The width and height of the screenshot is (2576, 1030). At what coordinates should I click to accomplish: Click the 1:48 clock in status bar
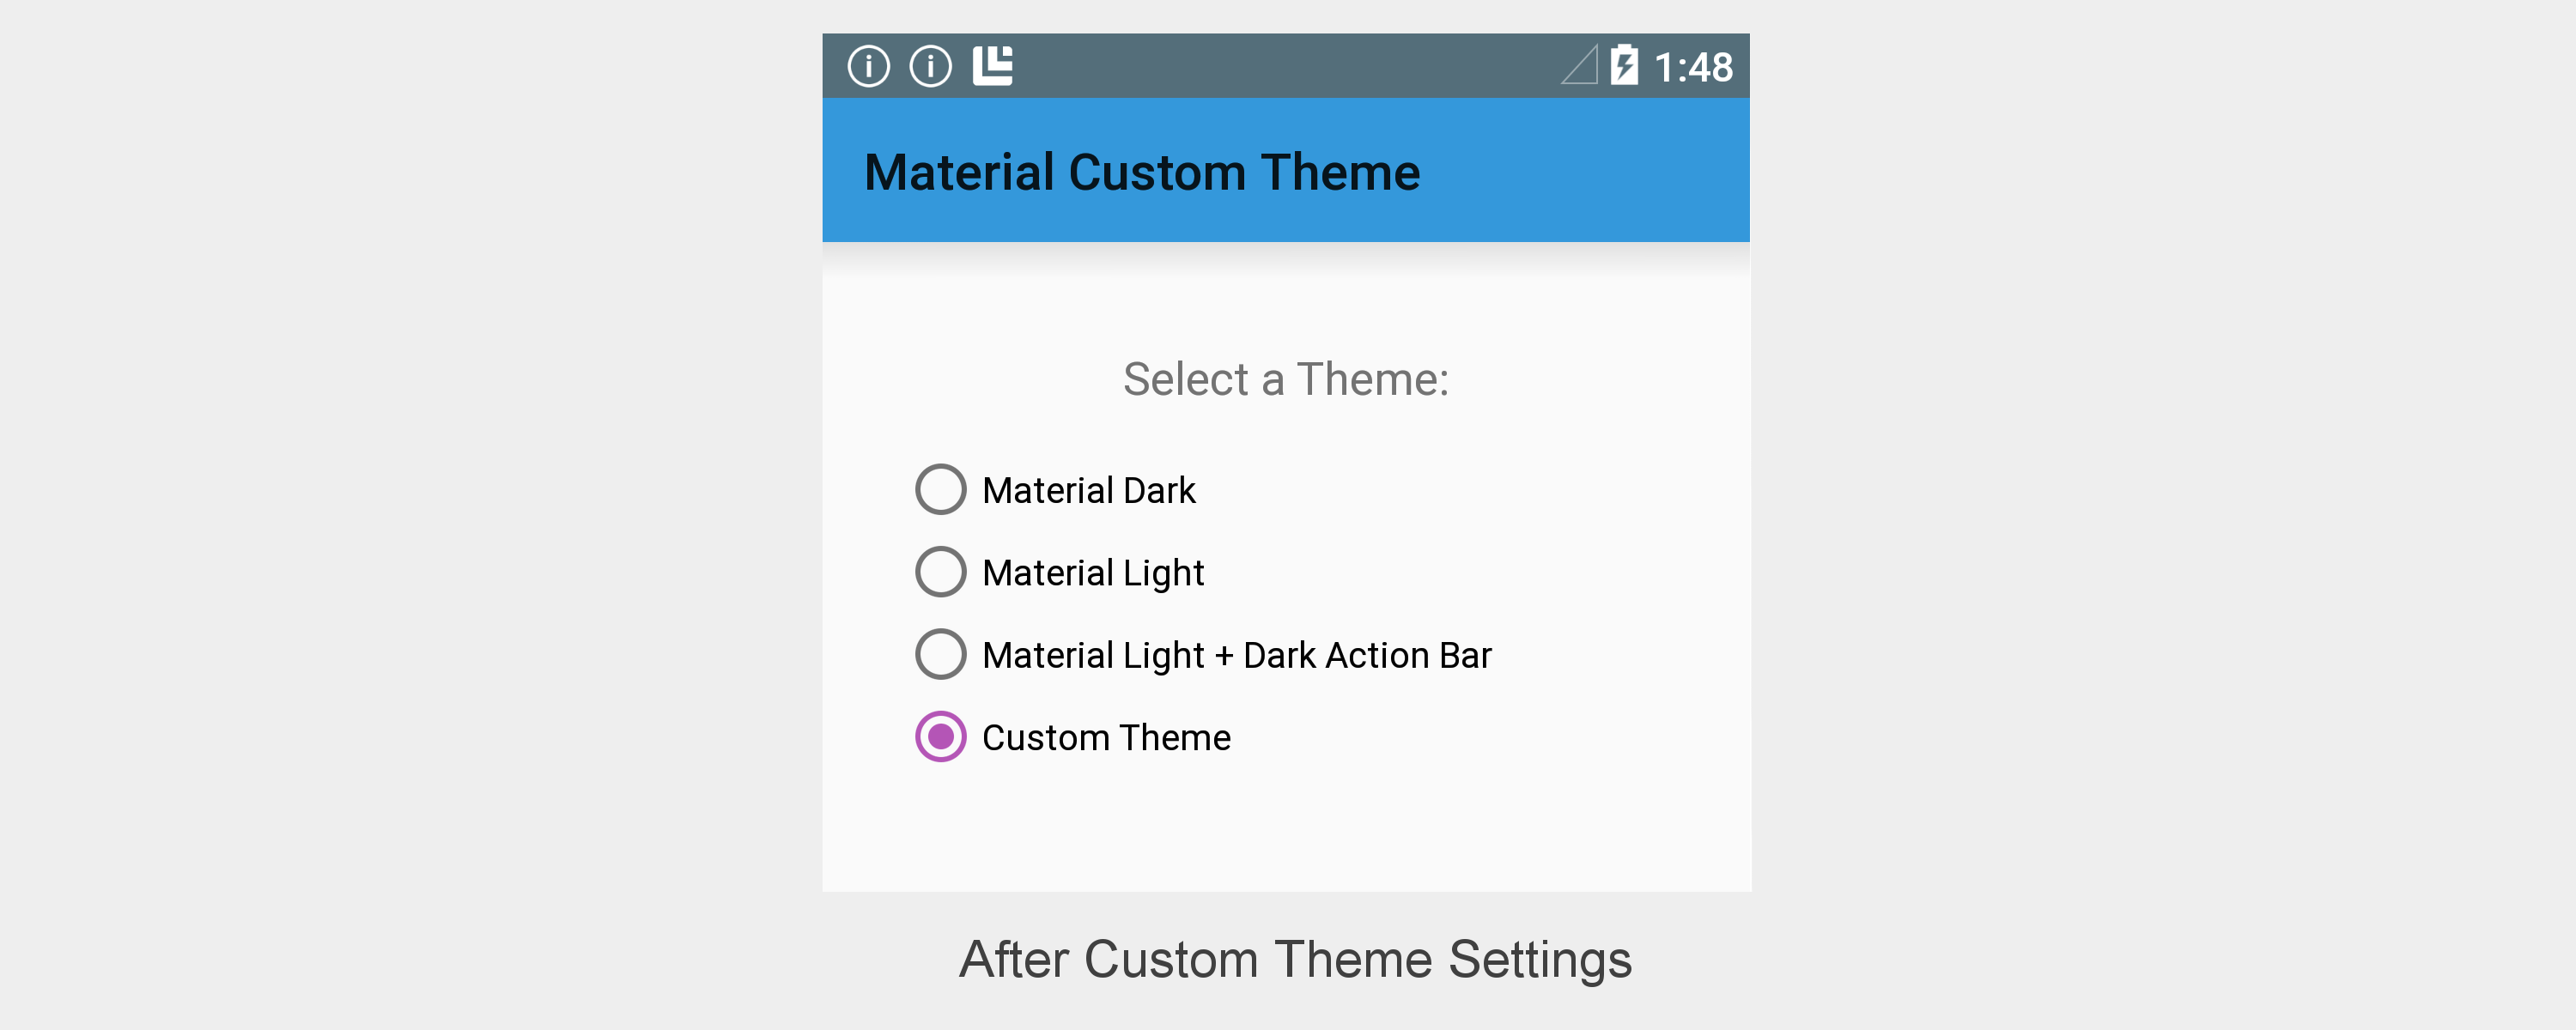click(1692, 67)
